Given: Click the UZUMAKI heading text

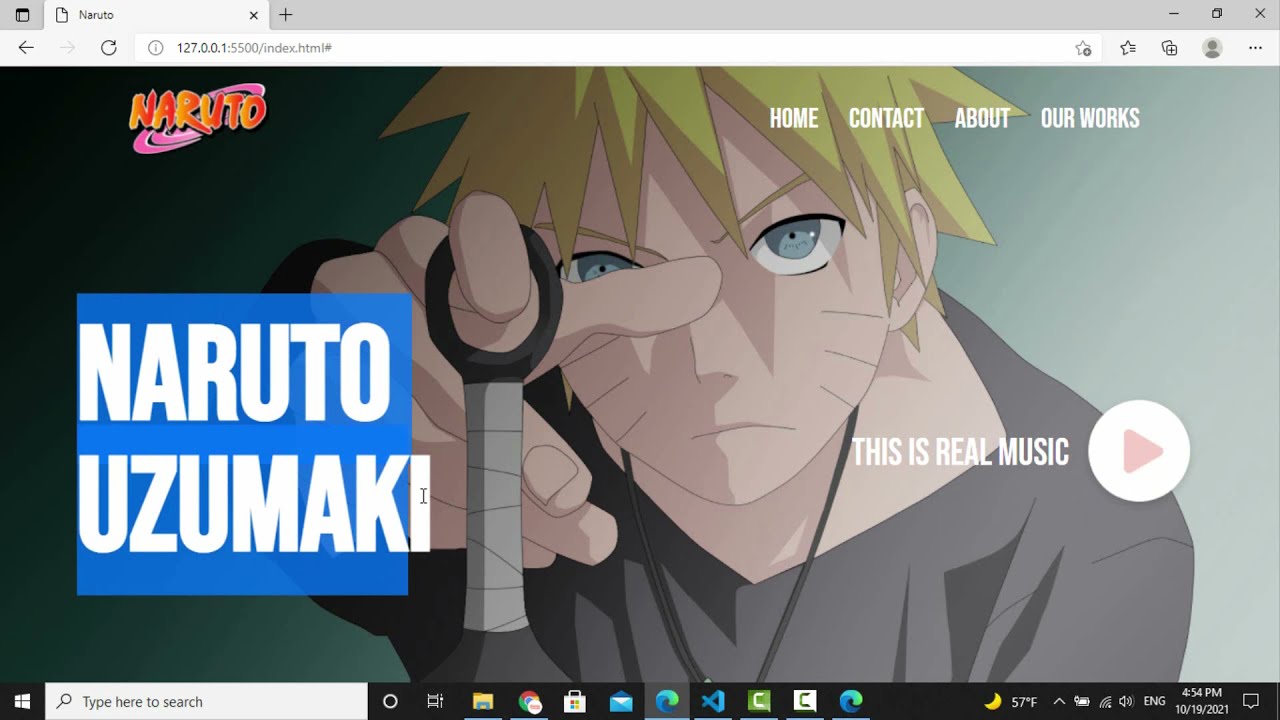Looking at the screenshot, I should click(x=254, y=503).
